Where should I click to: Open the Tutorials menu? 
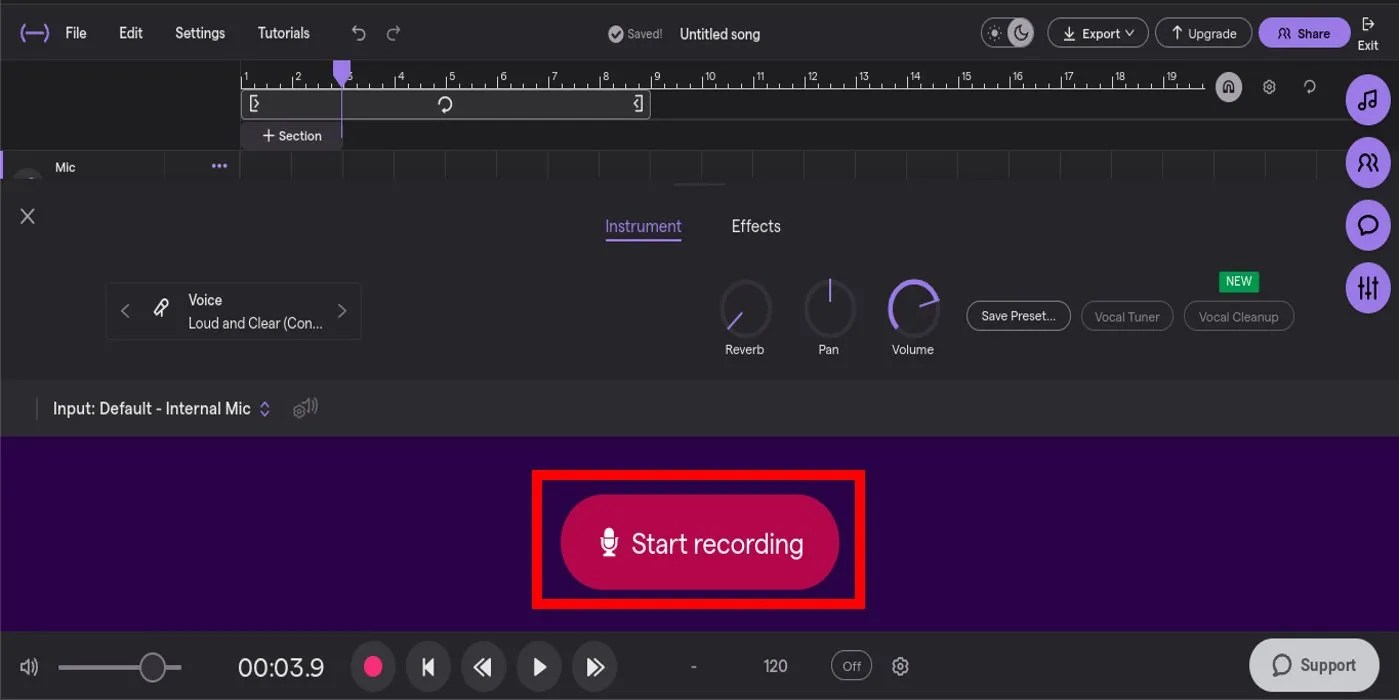[283, 32]
